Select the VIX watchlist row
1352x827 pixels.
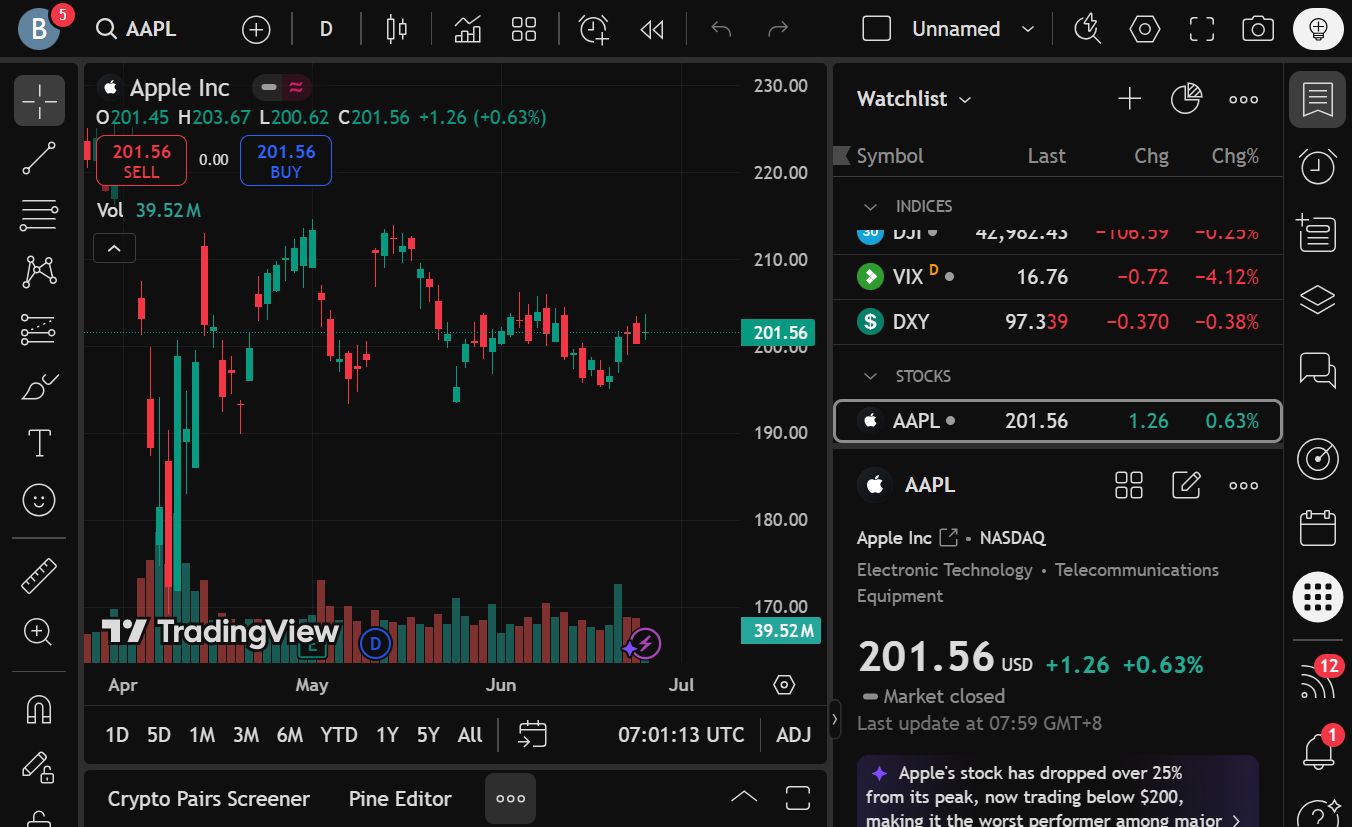pos(1057,277)
